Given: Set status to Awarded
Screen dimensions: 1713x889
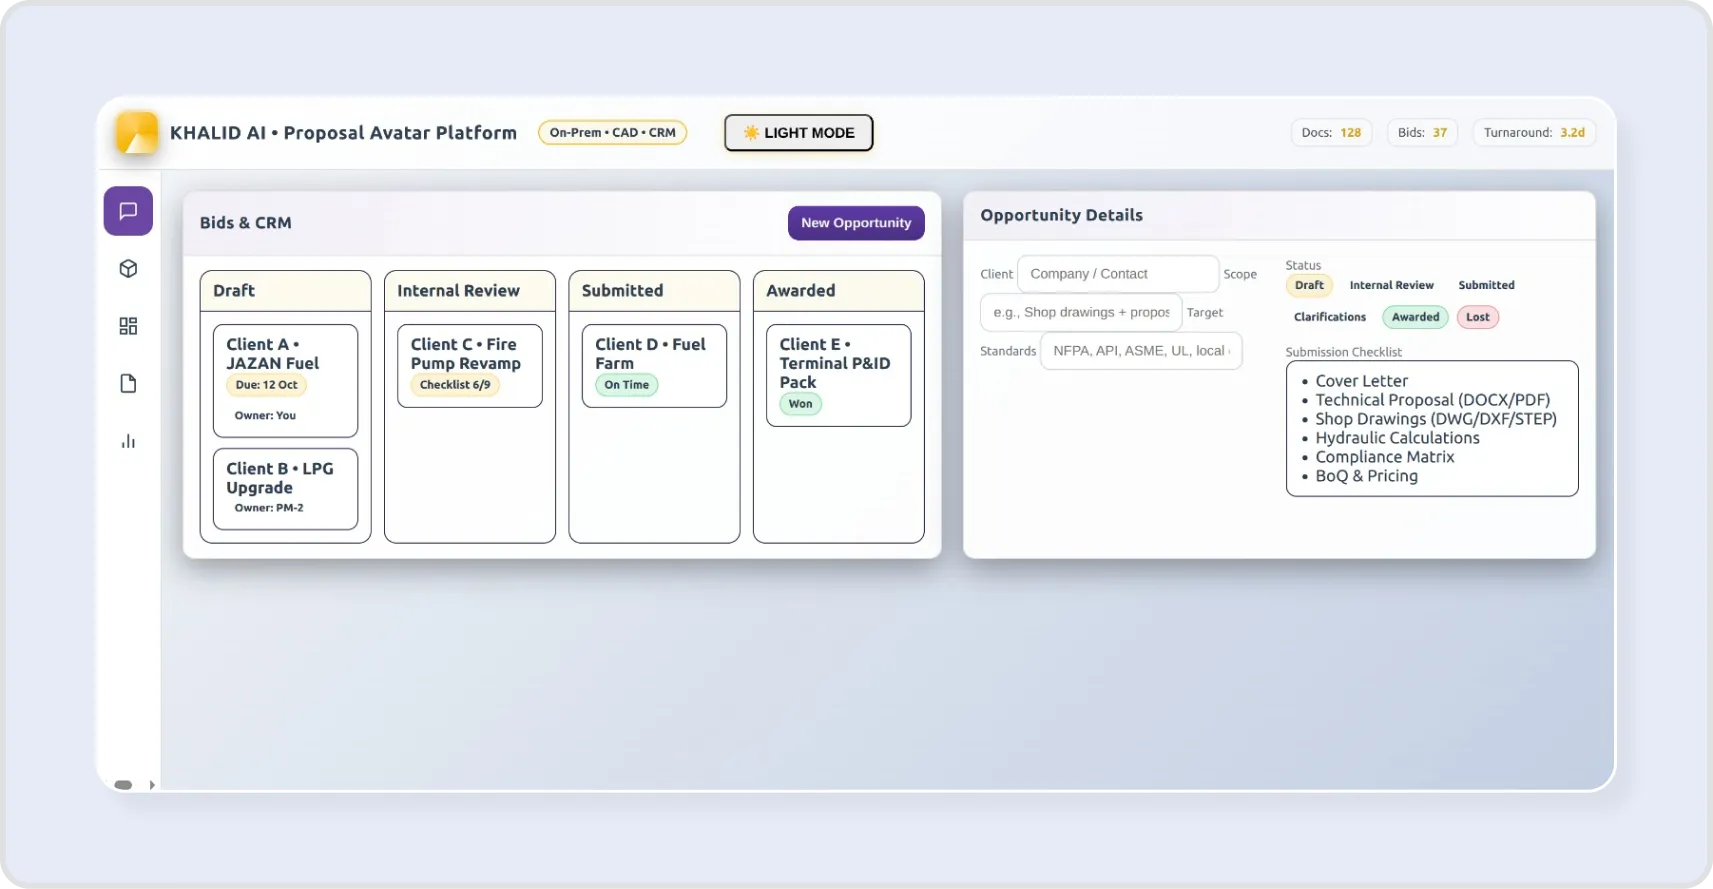Looking at the screenshot, I should pos(1415,317).
